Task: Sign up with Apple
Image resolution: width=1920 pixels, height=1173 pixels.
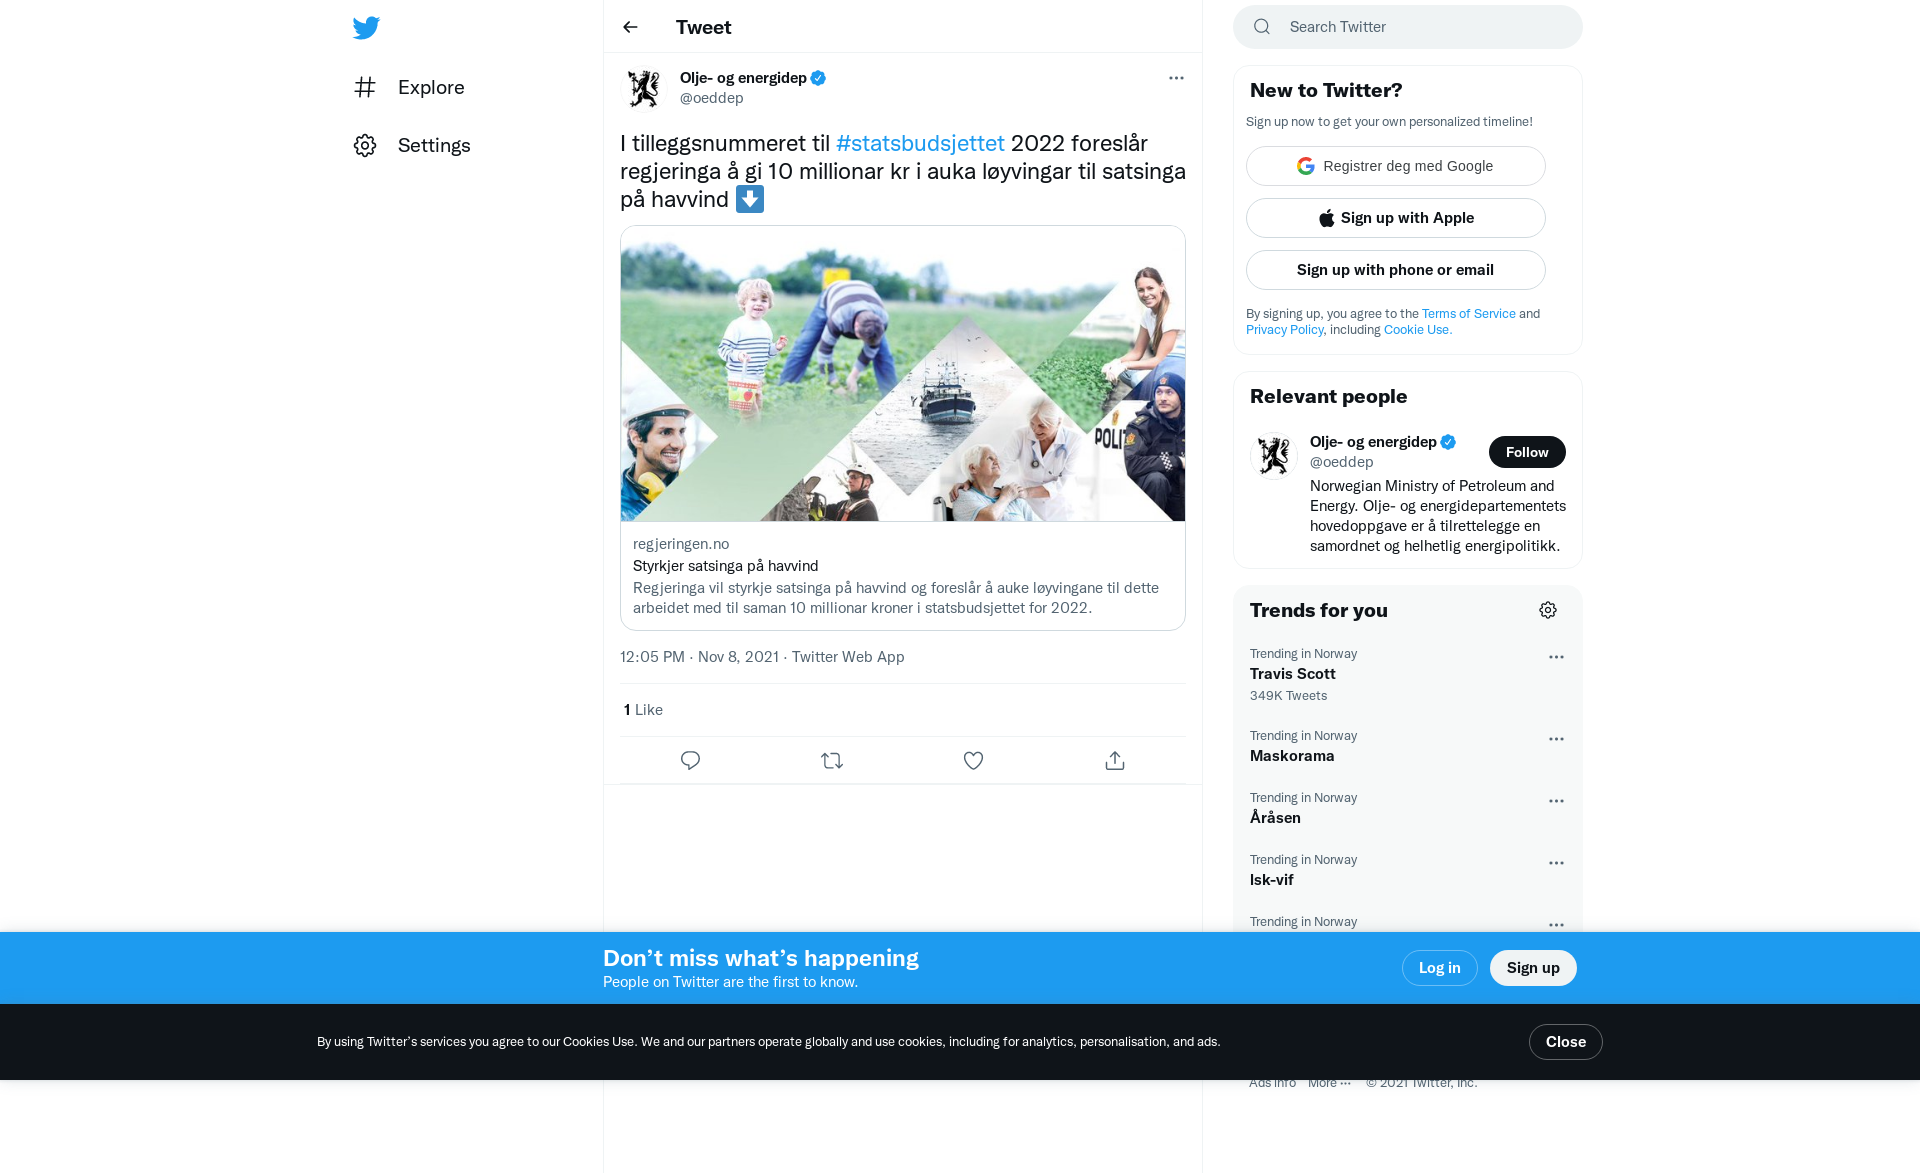Action: (x=1396, y=218)
